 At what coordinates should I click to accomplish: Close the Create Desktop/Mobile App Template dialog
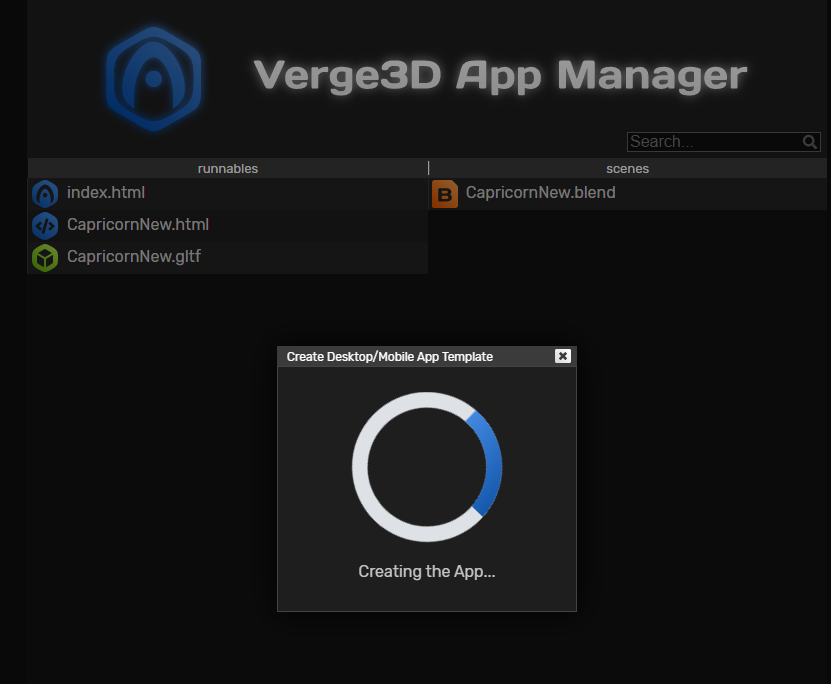[563, 356]
